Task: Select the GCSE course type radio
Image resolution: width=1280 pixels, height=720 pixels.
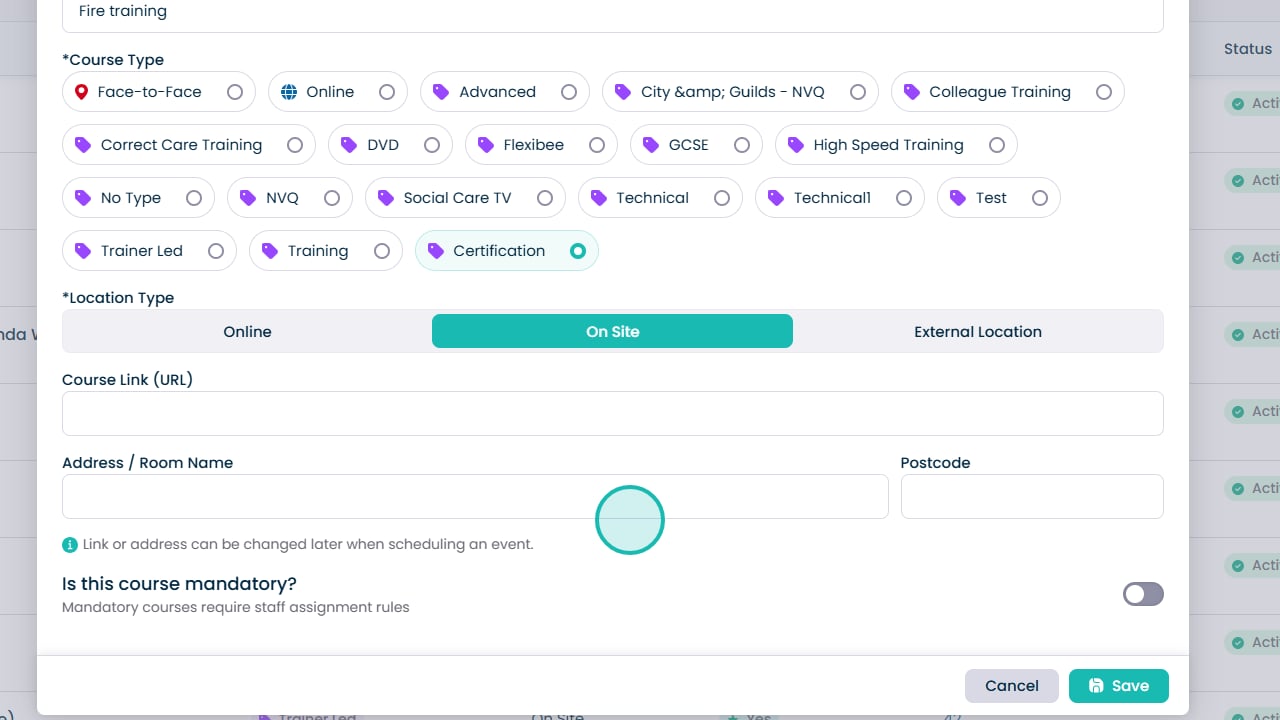Action: pos(742,145)
